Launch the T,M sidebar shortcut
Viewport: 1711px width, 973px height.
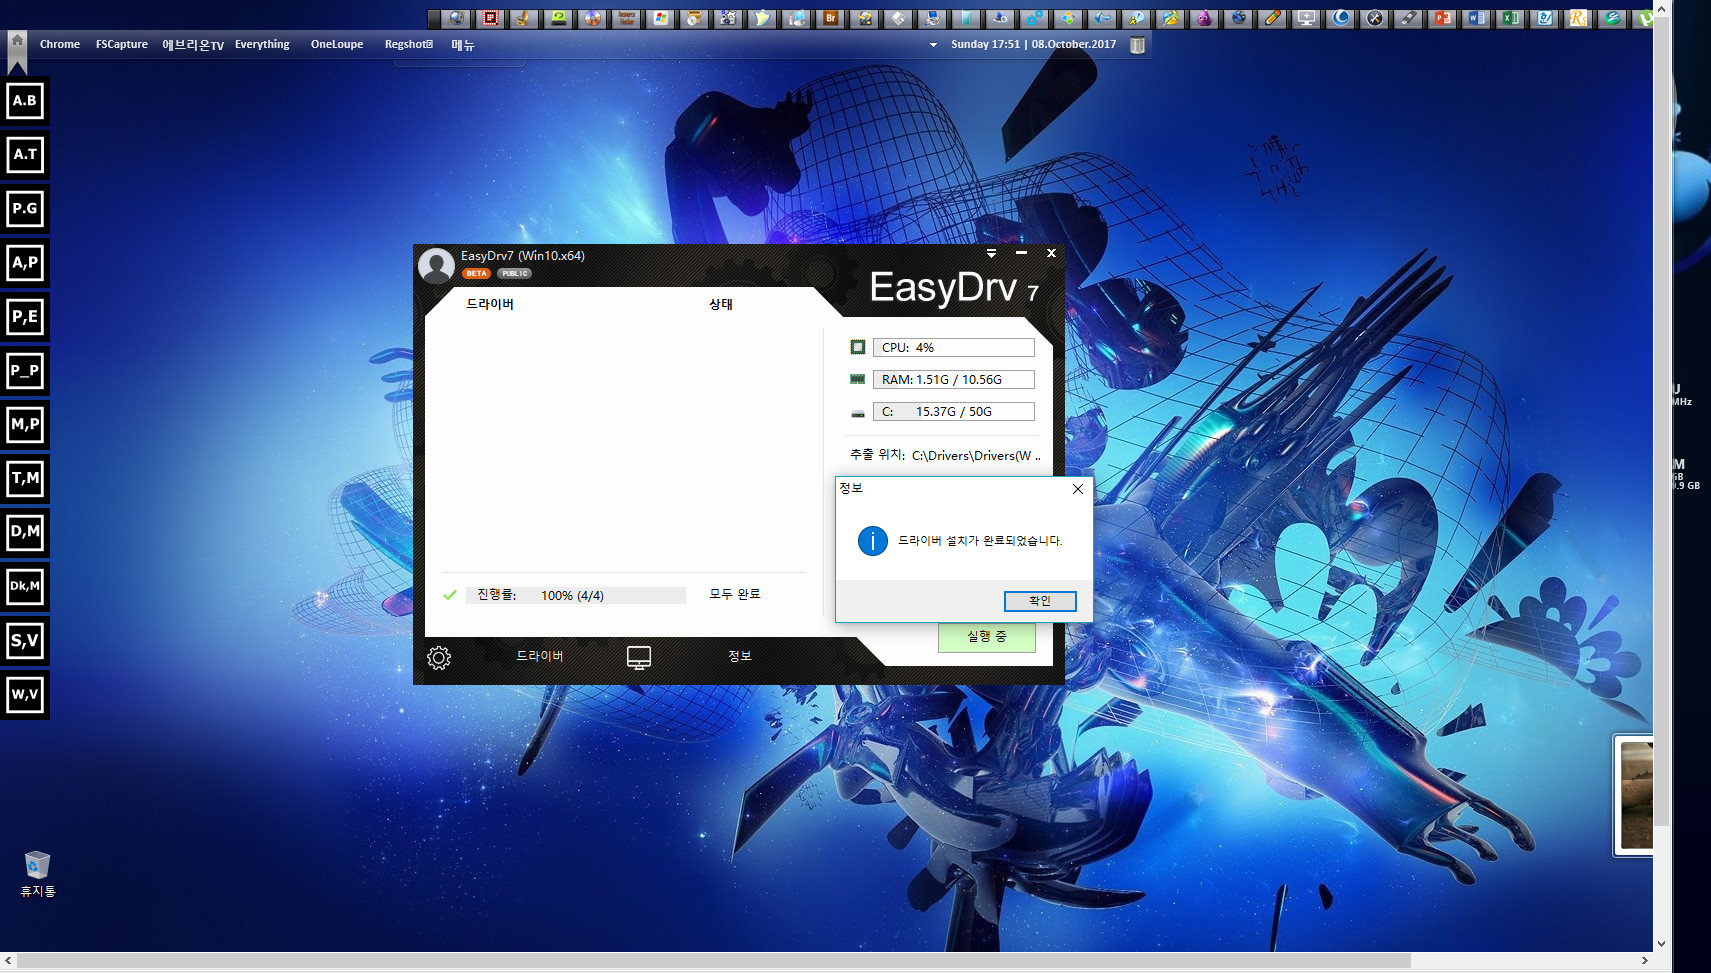(x=25, y=479)
